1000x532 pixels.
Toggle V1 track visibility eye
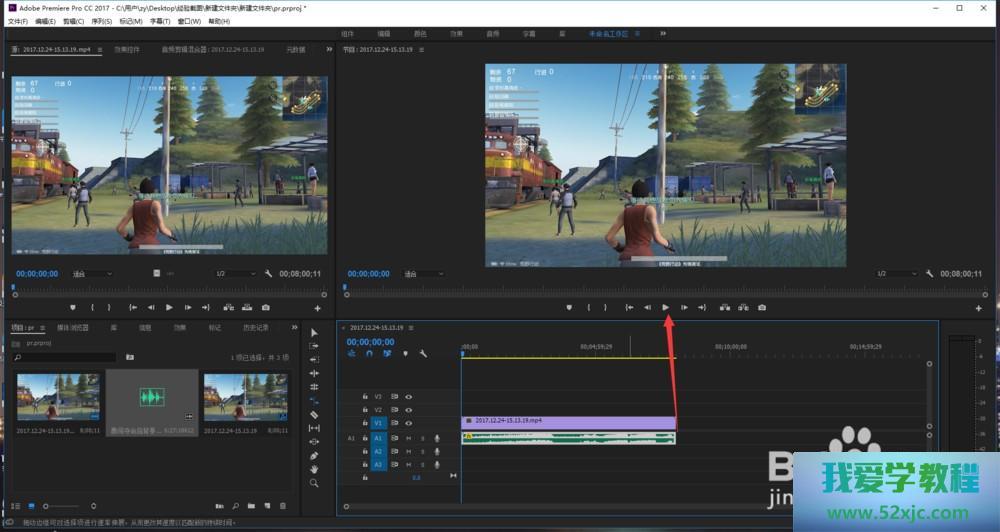pyautogui.click(x=408, y=423)
